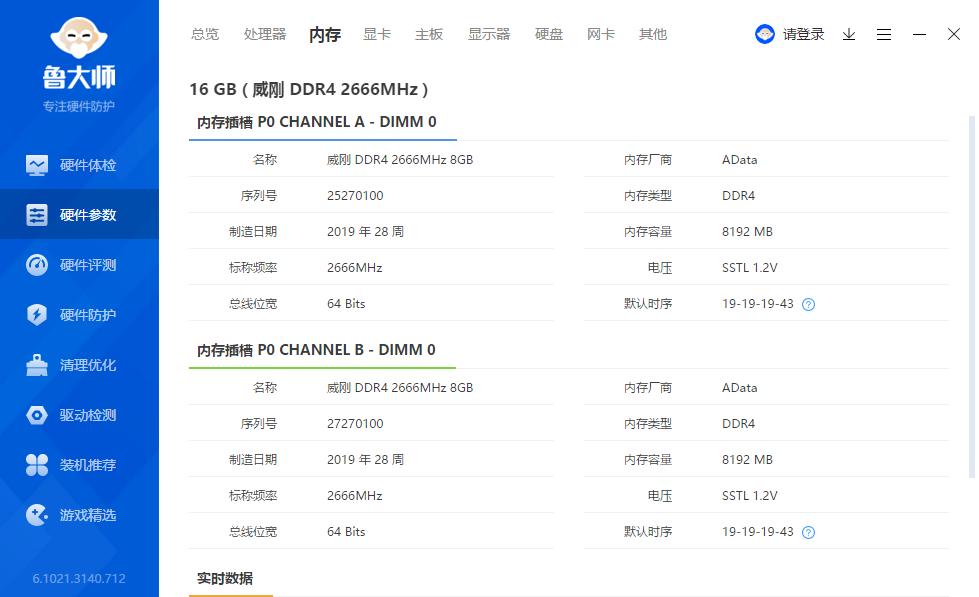
Task: Open 游戏精选 from the sidebar
Action: [80, 514]
